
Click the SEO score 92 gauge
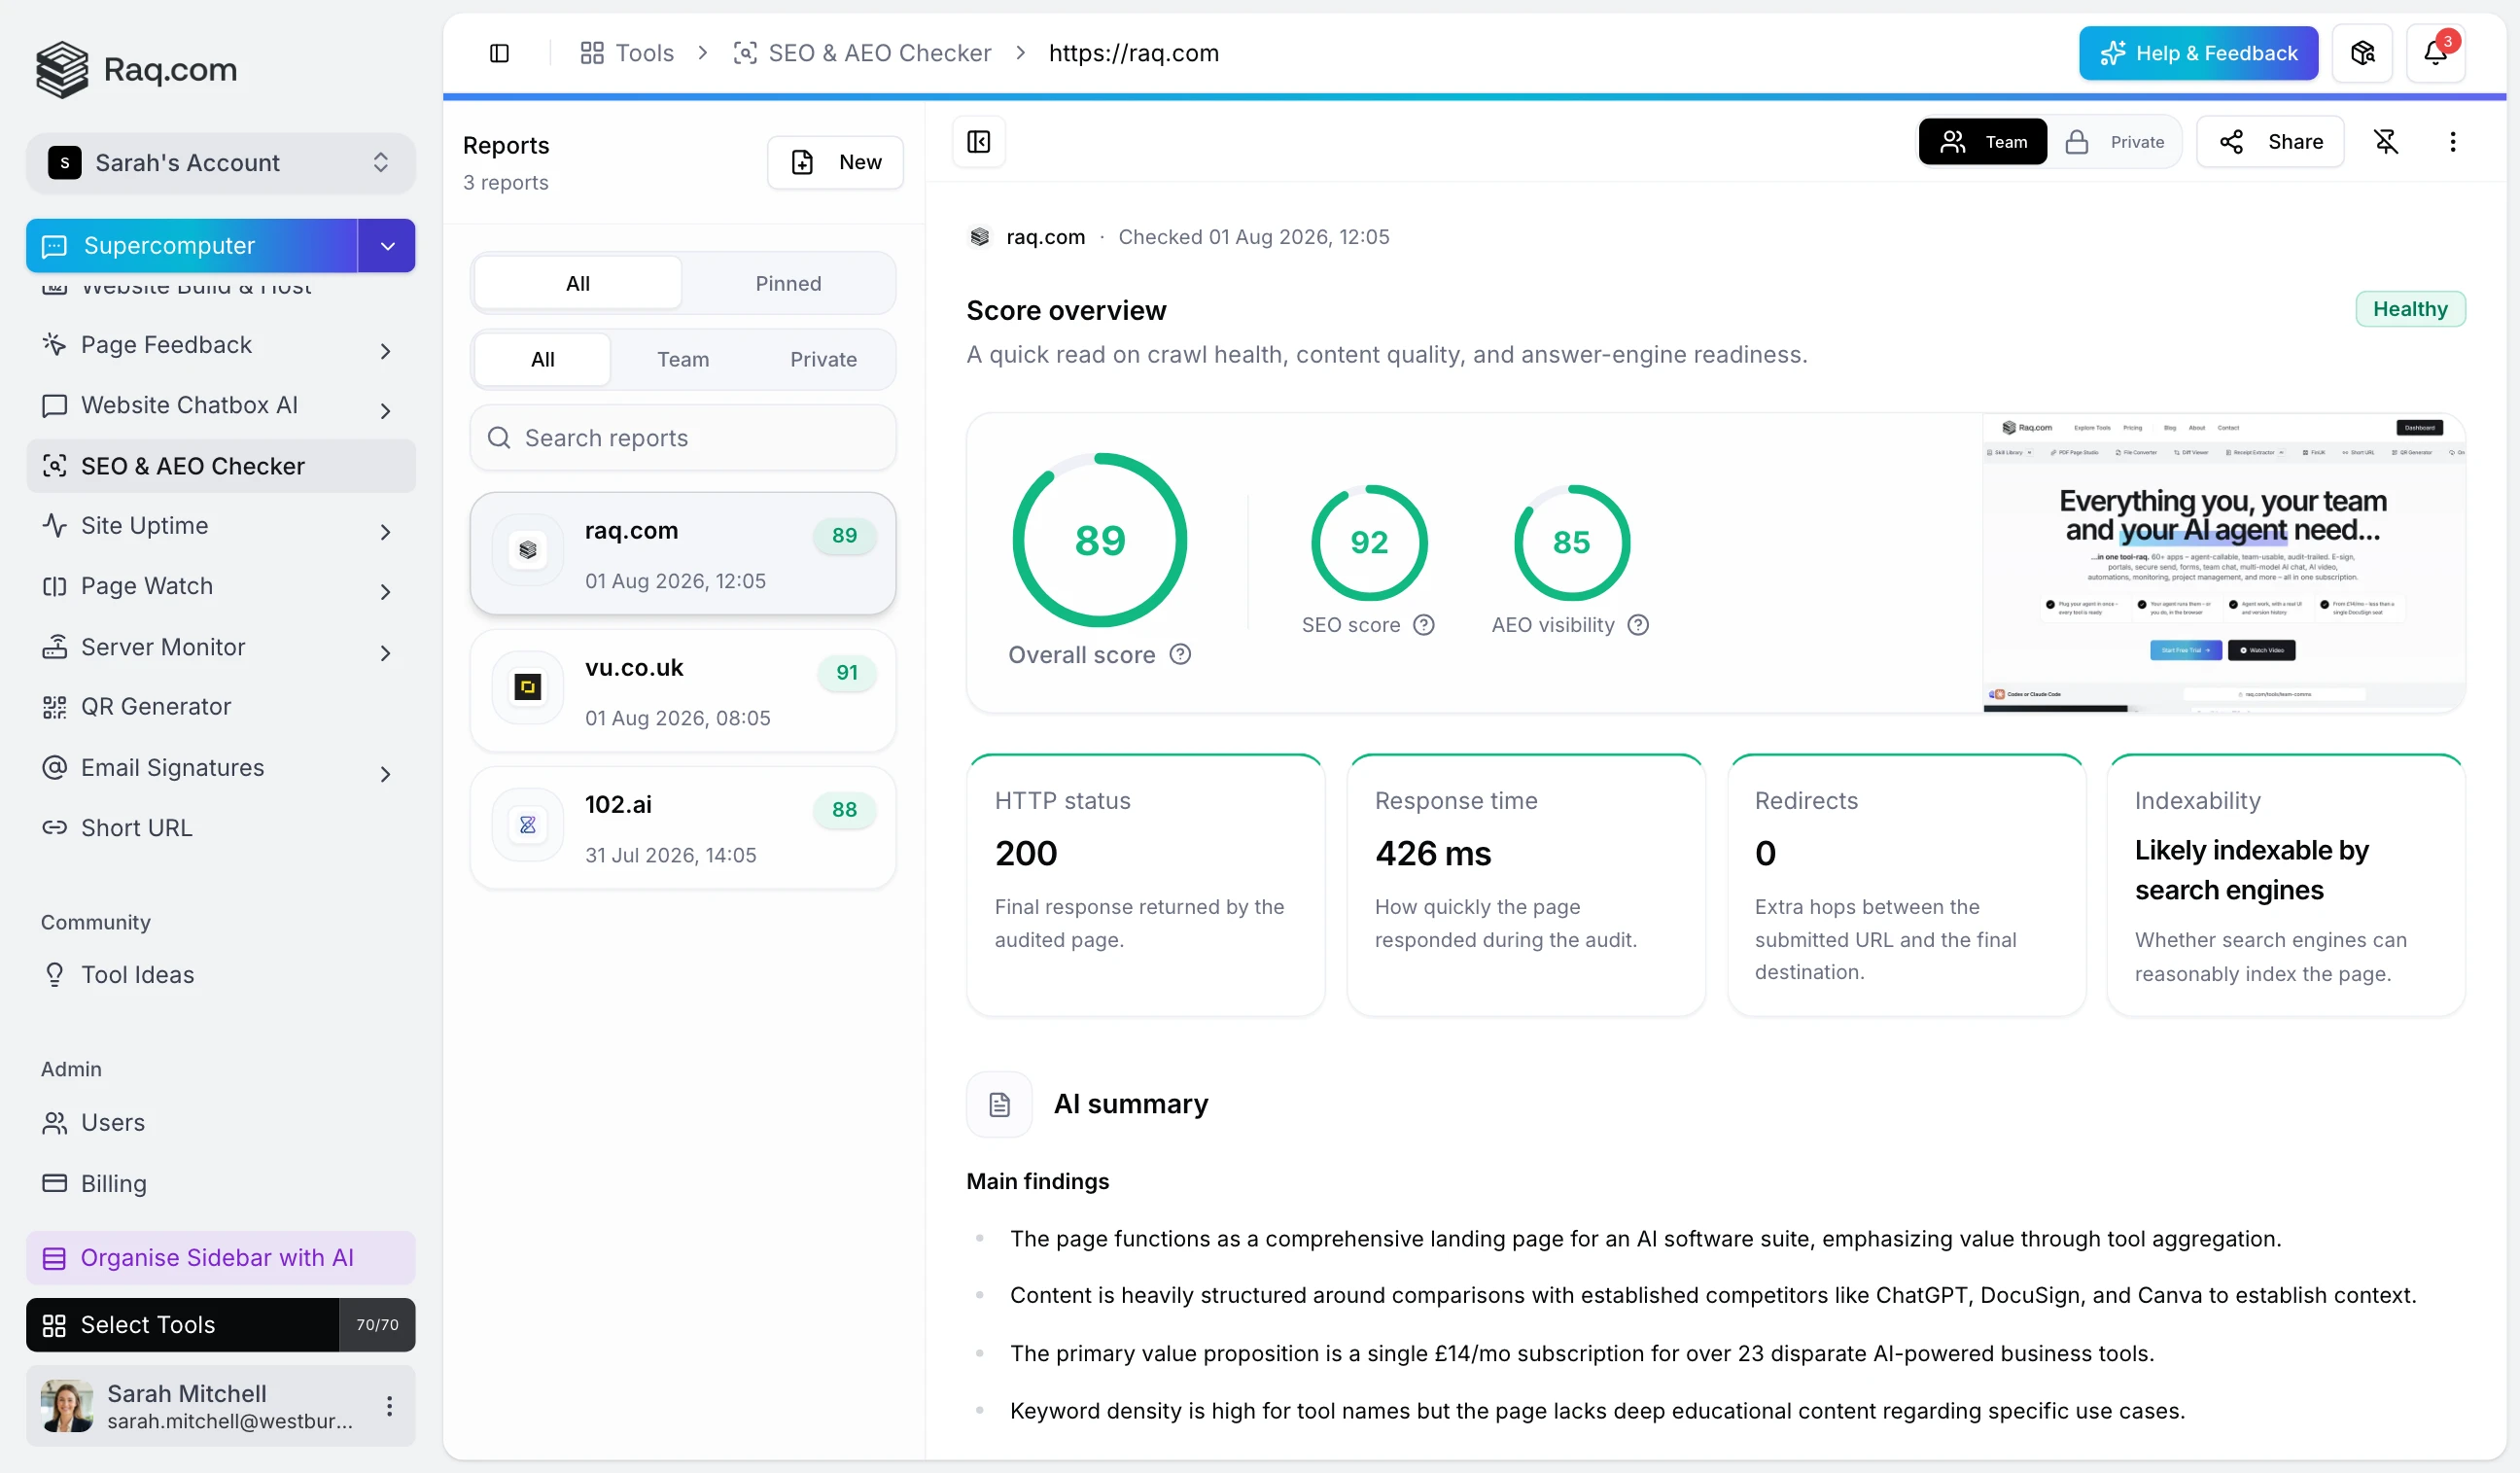click(1369, 542)
